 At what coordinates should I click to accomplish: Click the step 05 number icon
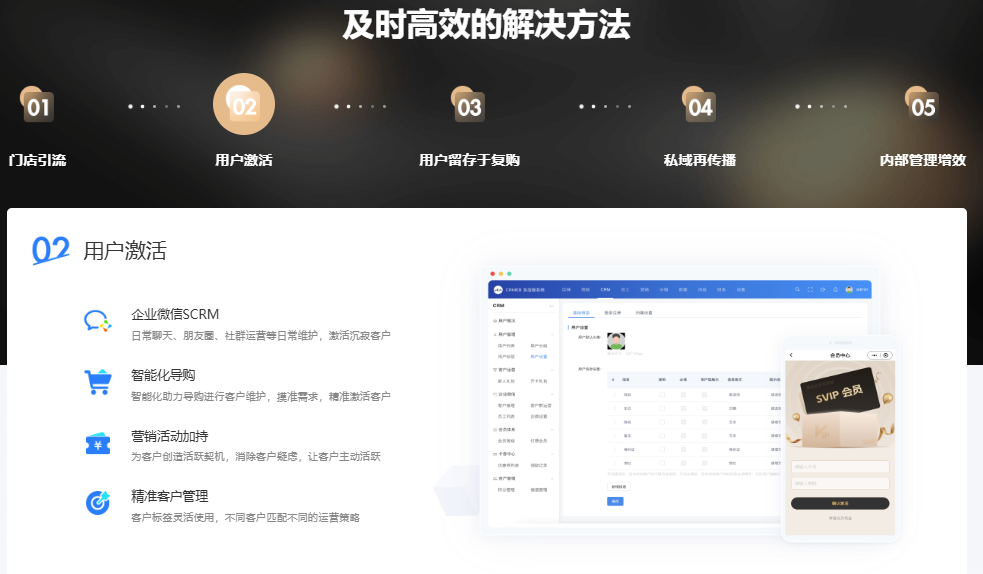tap(923, 106)
